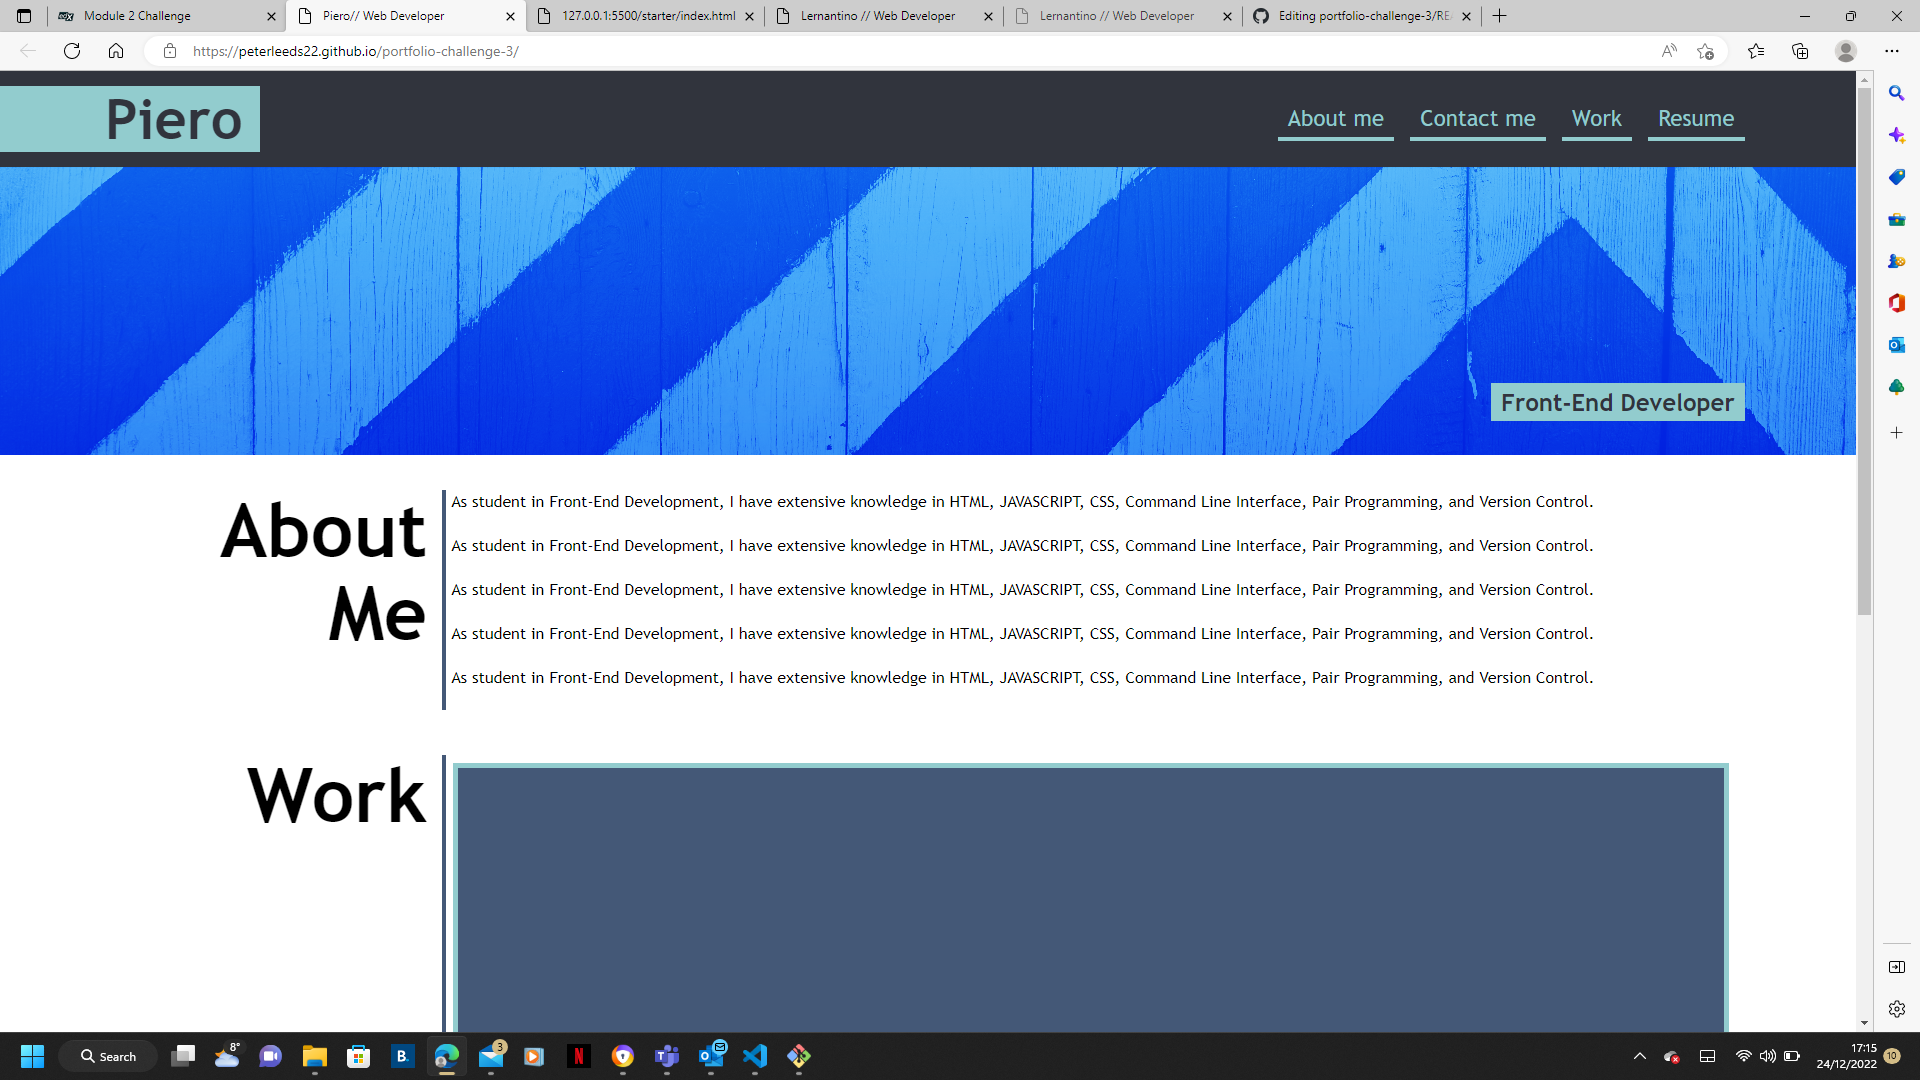Open the Resume nav link

click(x=1696, y=119)
